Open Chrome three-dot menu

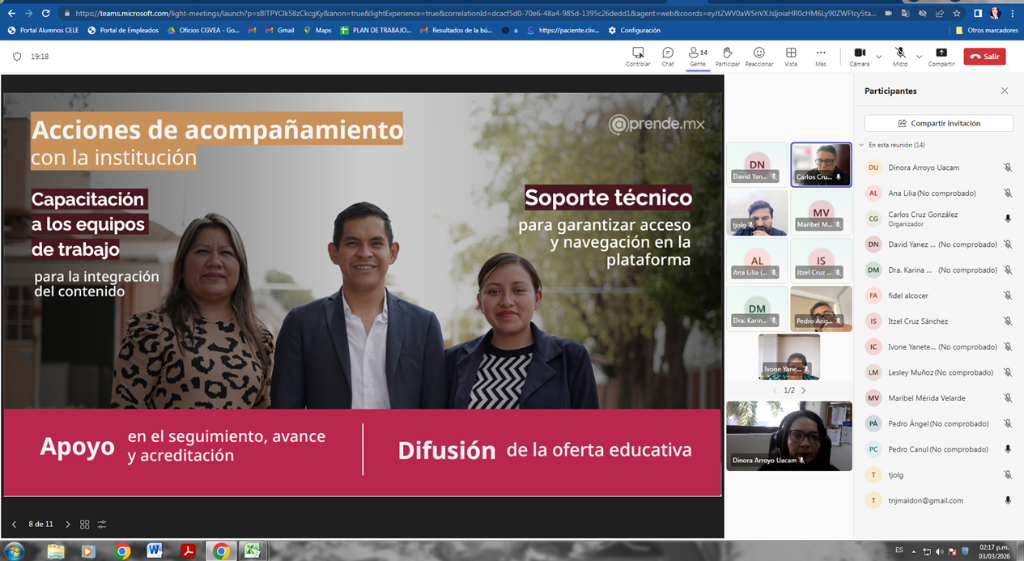tap(1013, 13)
